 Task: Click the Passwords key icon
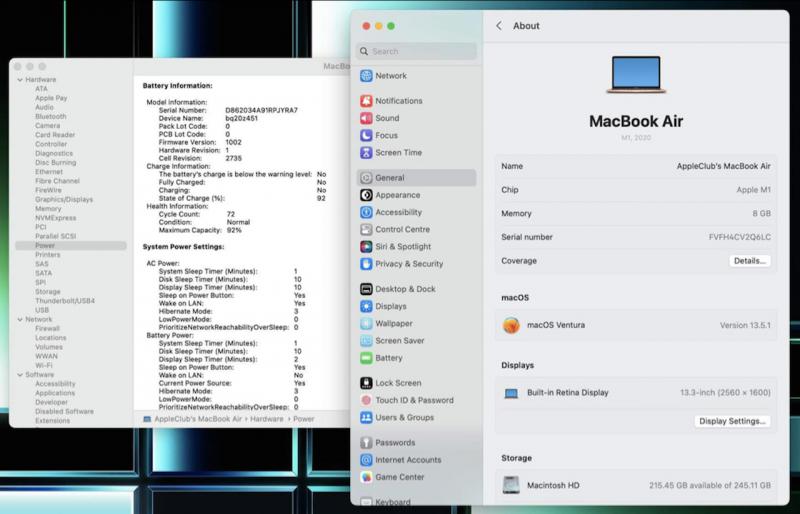[366, 443]
